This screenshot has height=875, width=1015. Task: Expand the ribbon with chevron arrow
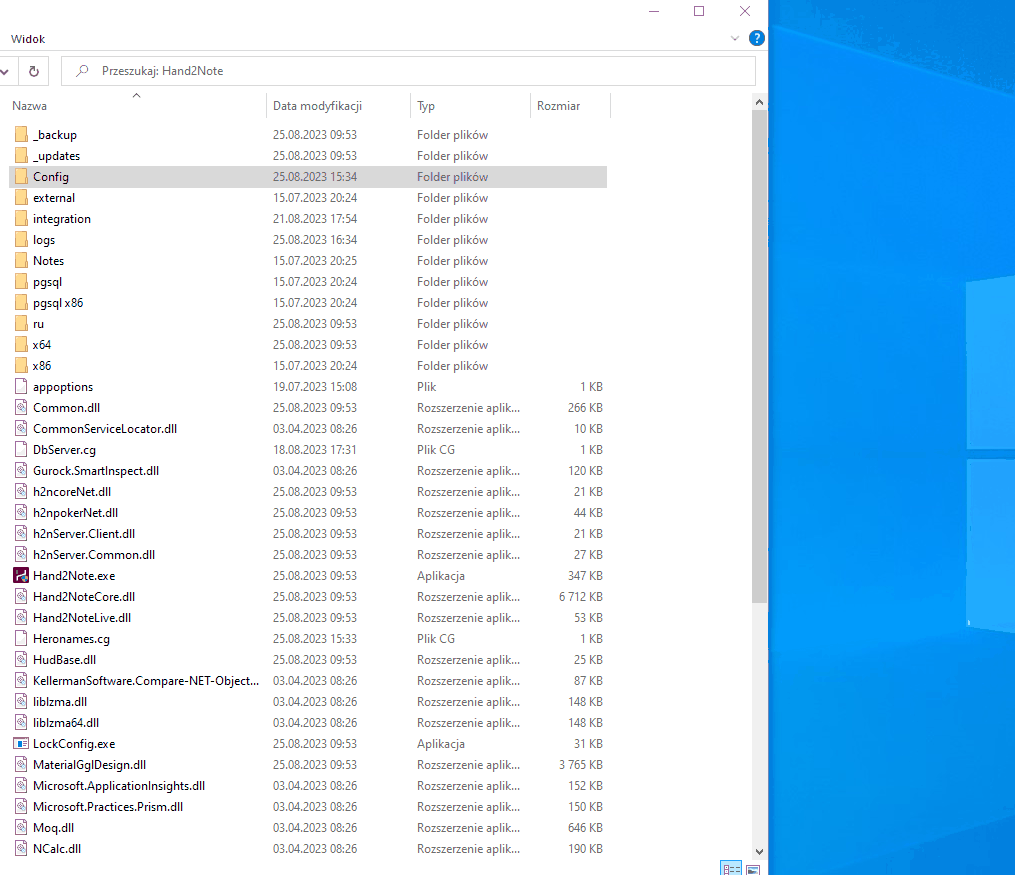pyautogui.click(x=735, y=38)
